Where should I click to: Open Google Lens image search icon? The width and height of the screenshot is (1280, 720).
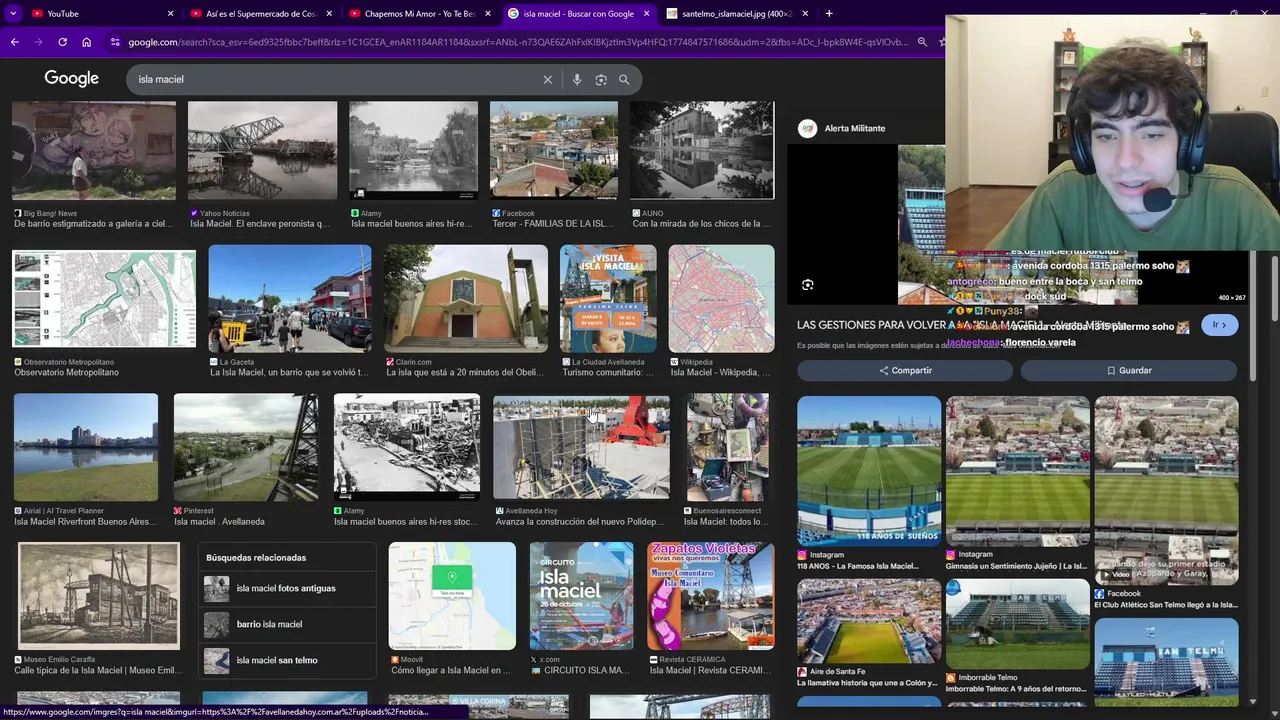(601, 79)
